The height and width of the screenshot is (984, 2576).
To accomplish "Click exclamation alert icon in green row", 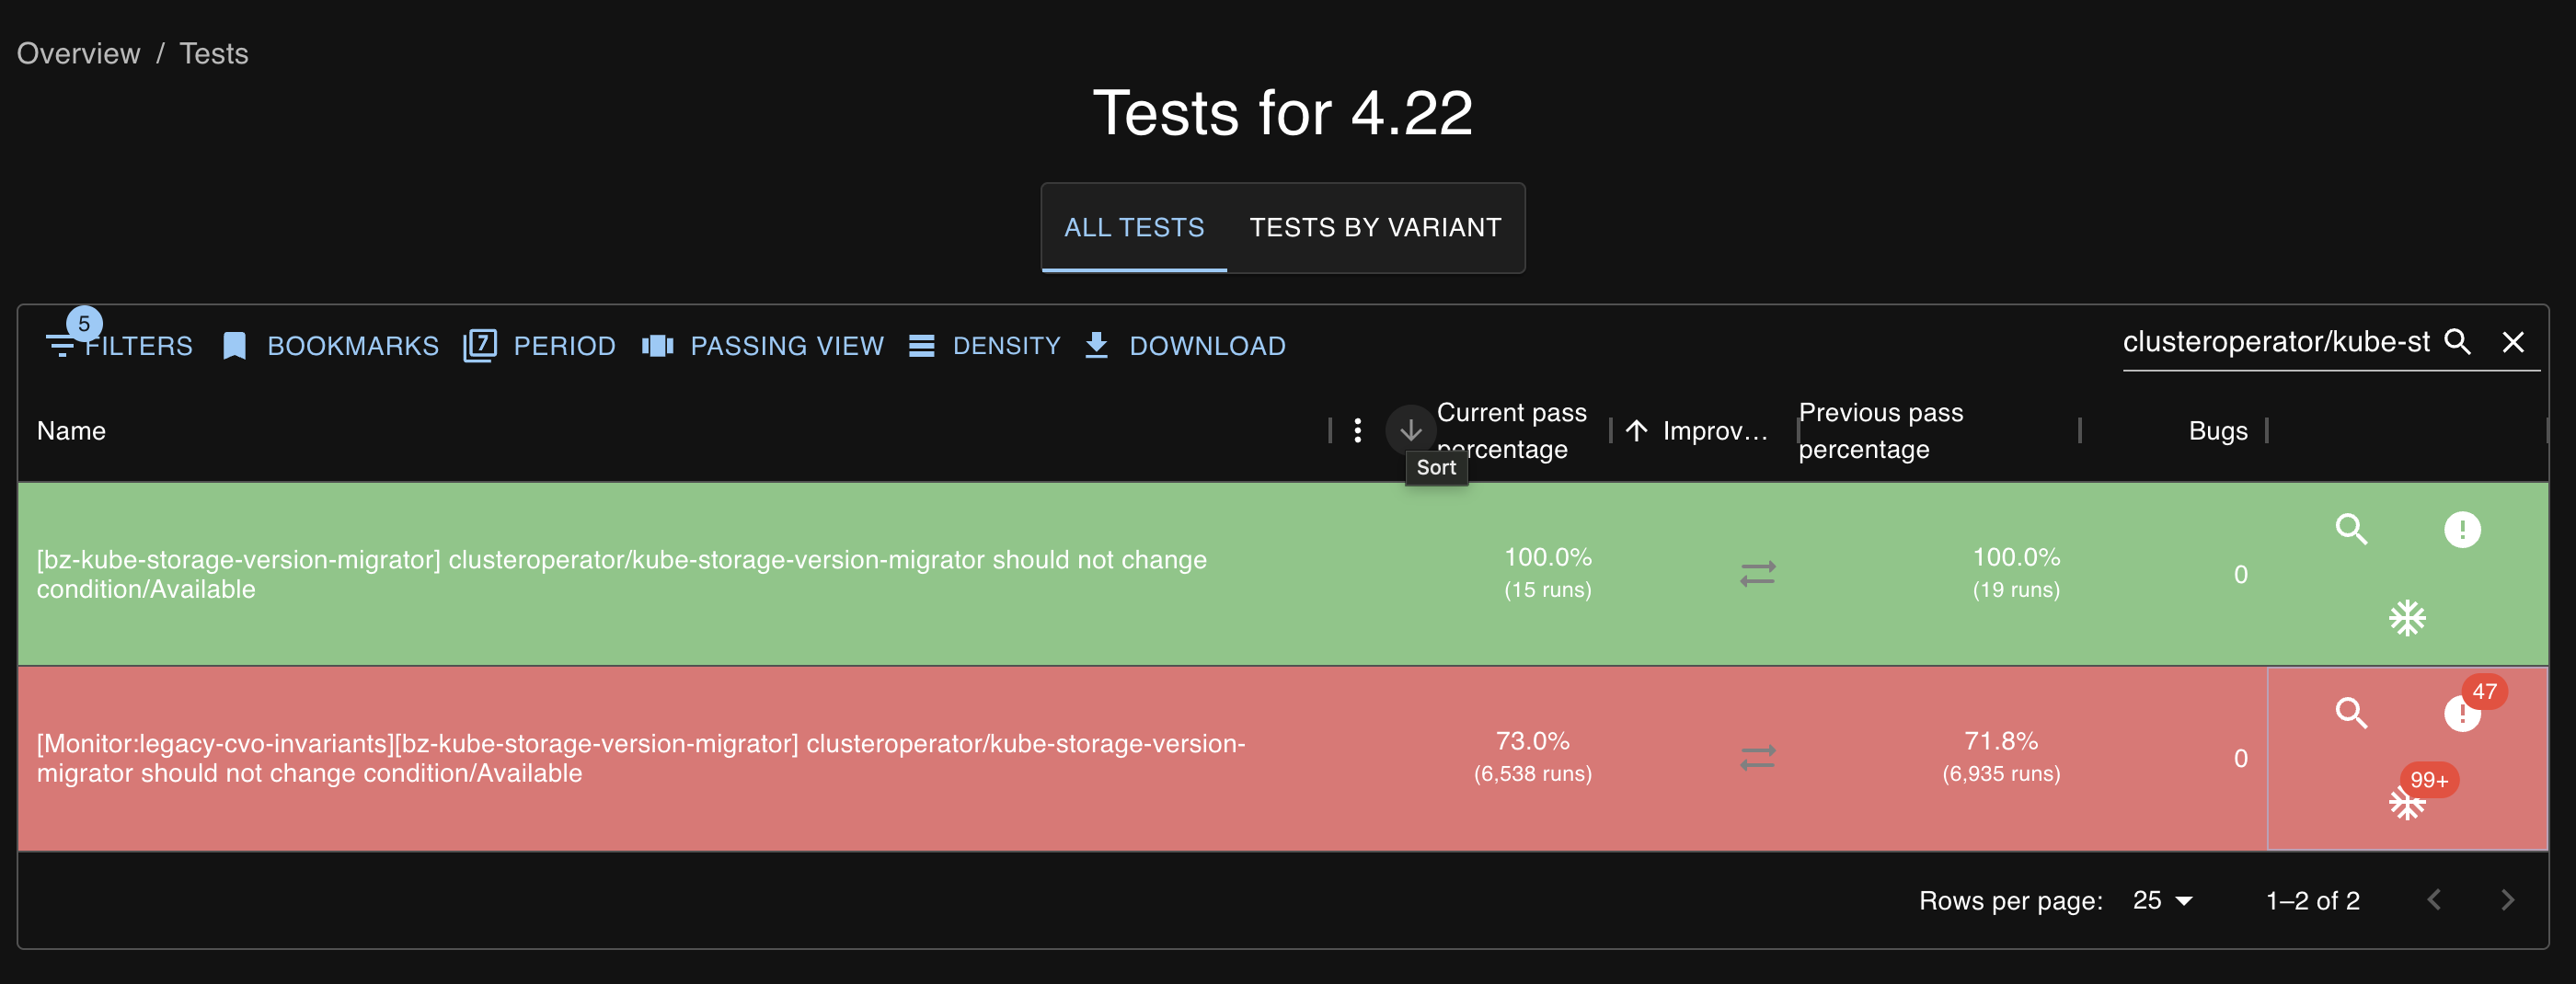I will coord(2462,529).
